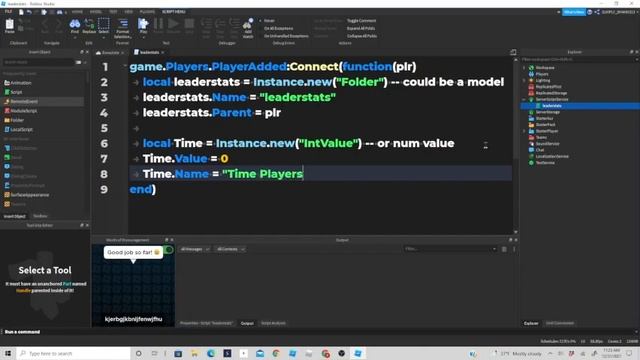Collapse the ServerScriptService tree node
Screen dimensions: 640x360
524,100
